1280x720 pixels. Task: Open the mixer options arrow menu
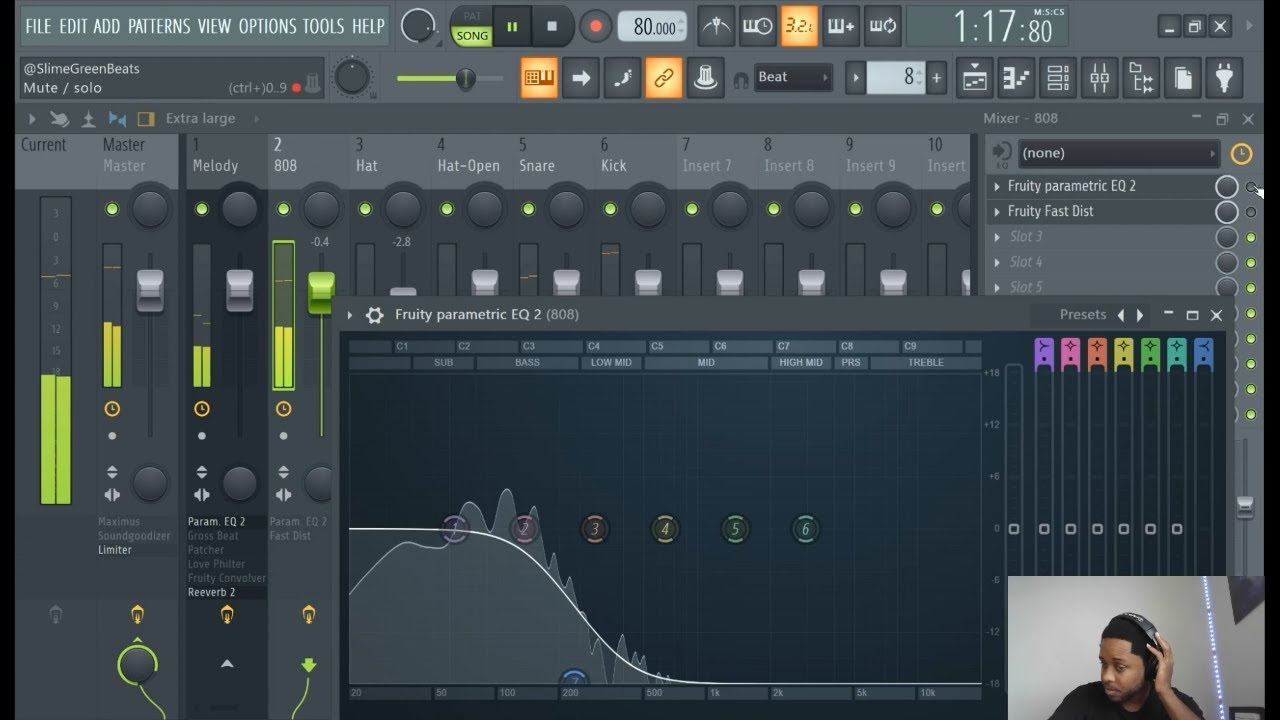(32, 119)
